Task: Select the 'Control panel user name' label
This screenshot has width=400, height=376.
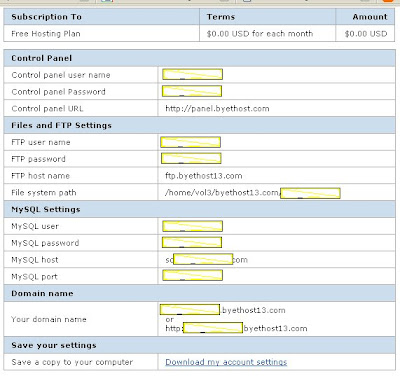Action: 61,75
